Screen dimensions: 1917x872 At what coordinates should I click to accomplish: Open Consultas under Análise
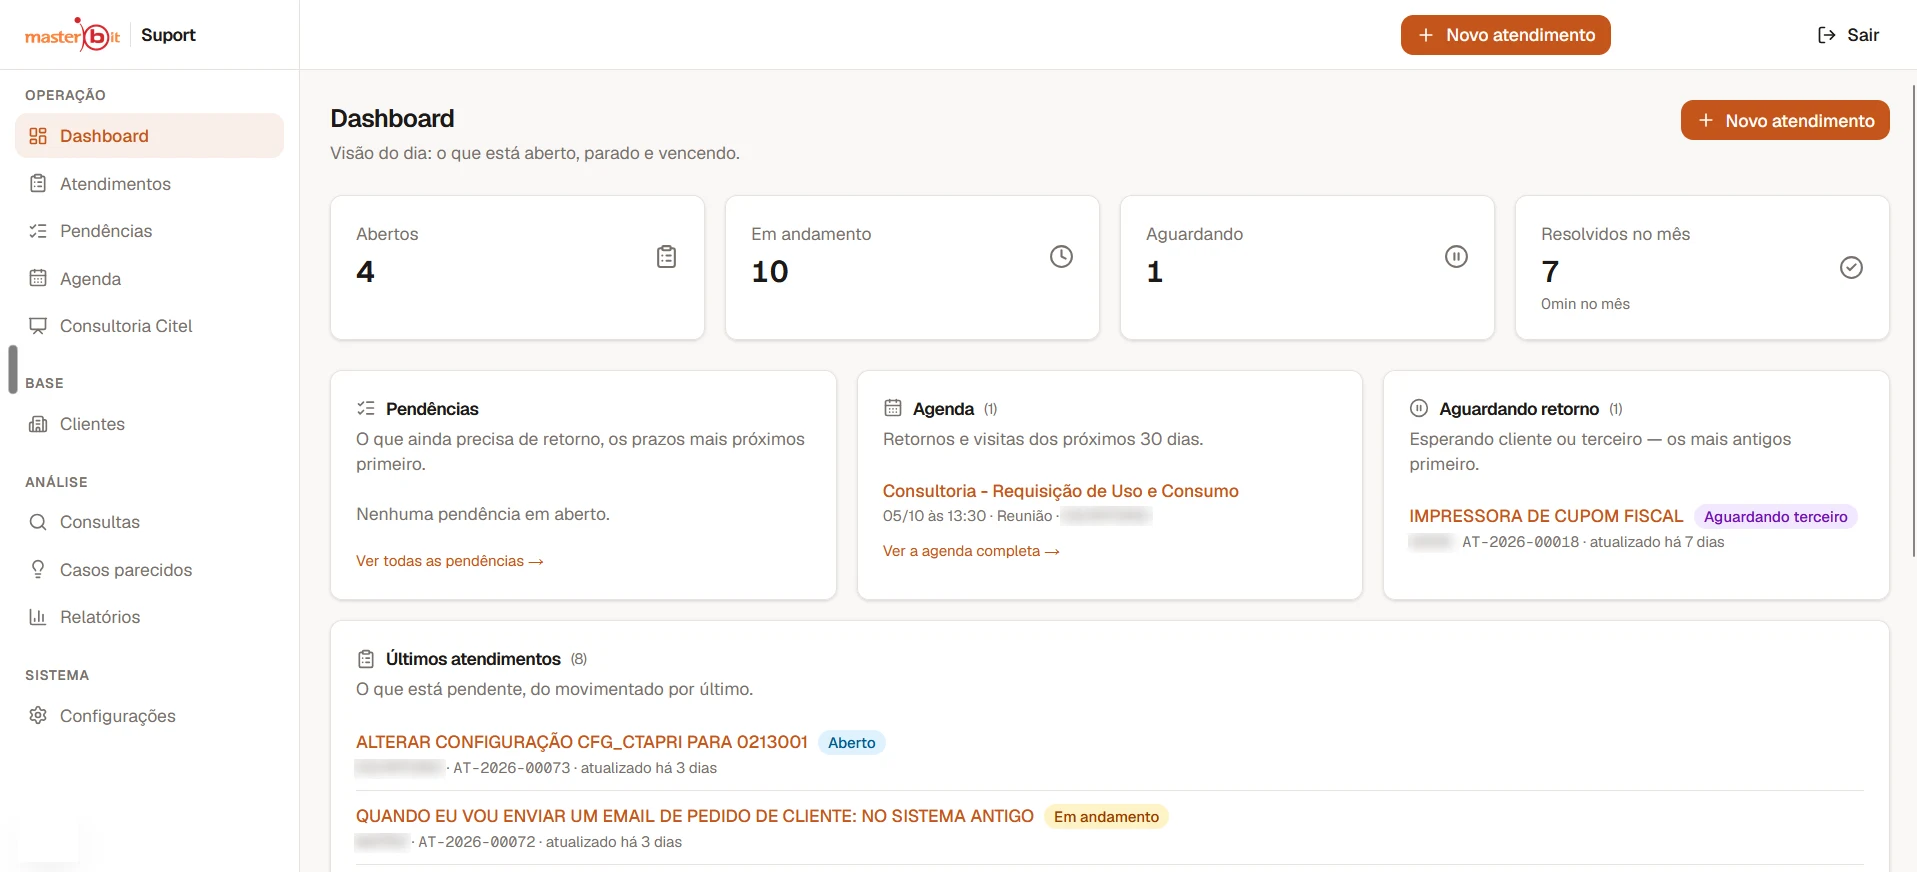149,522
